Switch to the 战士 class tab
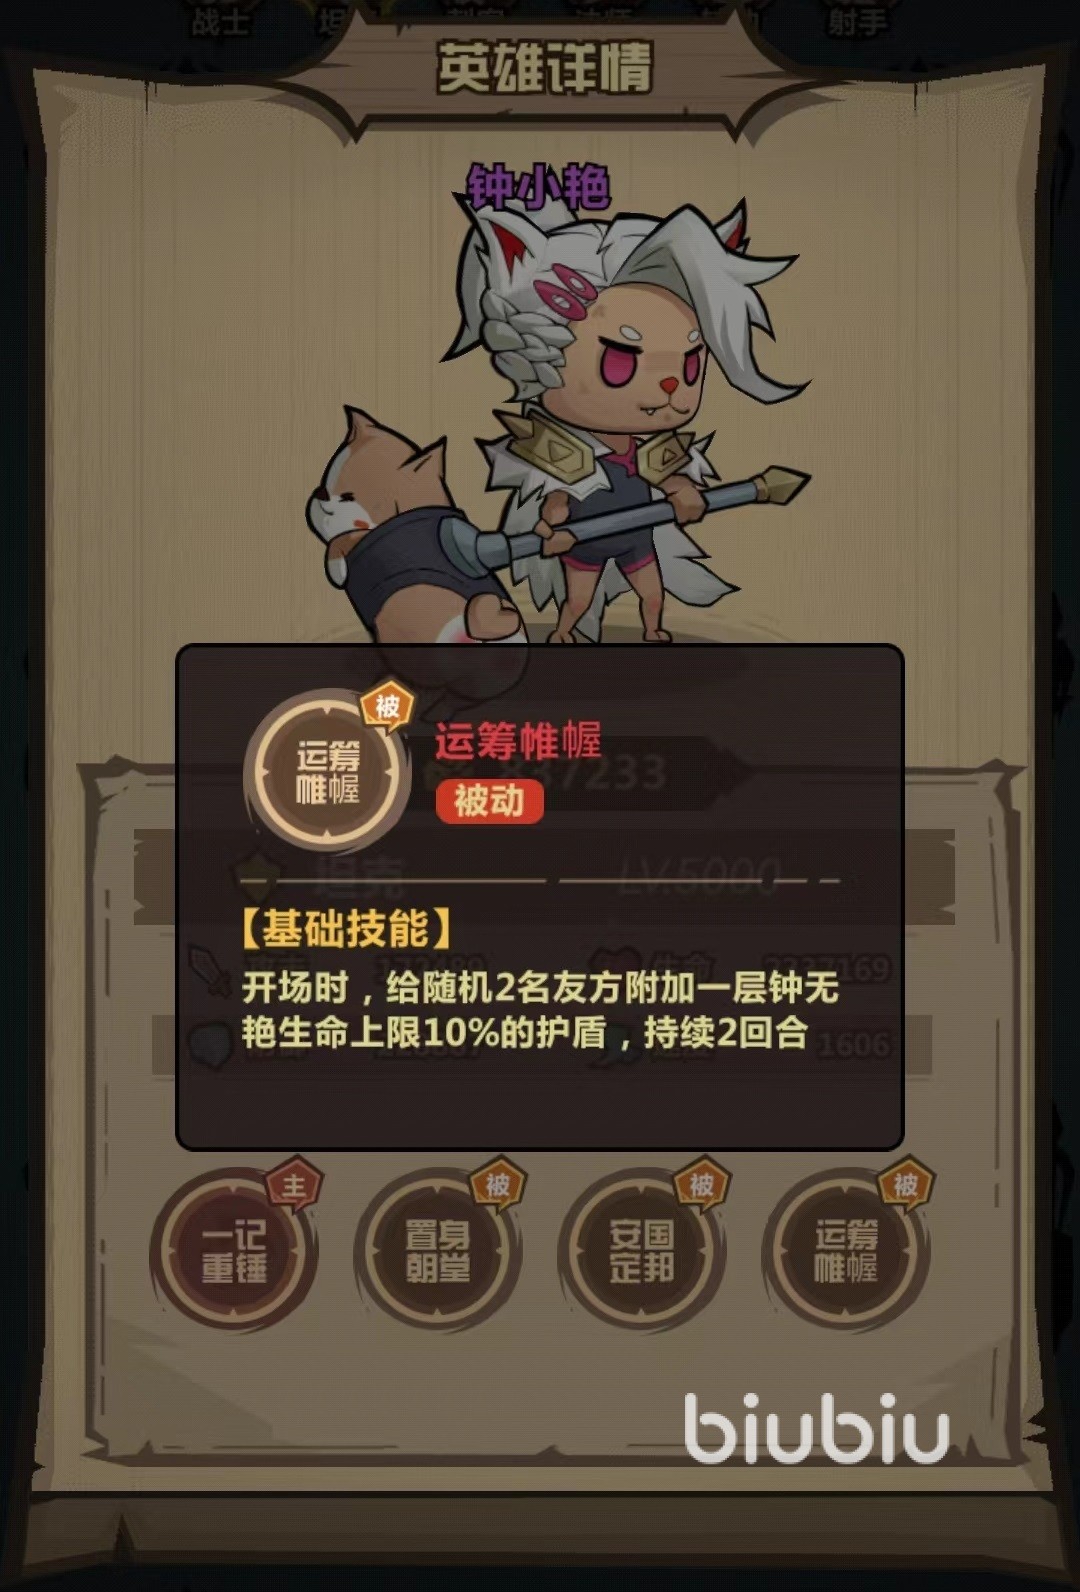The width and height of the screenshot is (1080, 1592). [x=220, y=20]
